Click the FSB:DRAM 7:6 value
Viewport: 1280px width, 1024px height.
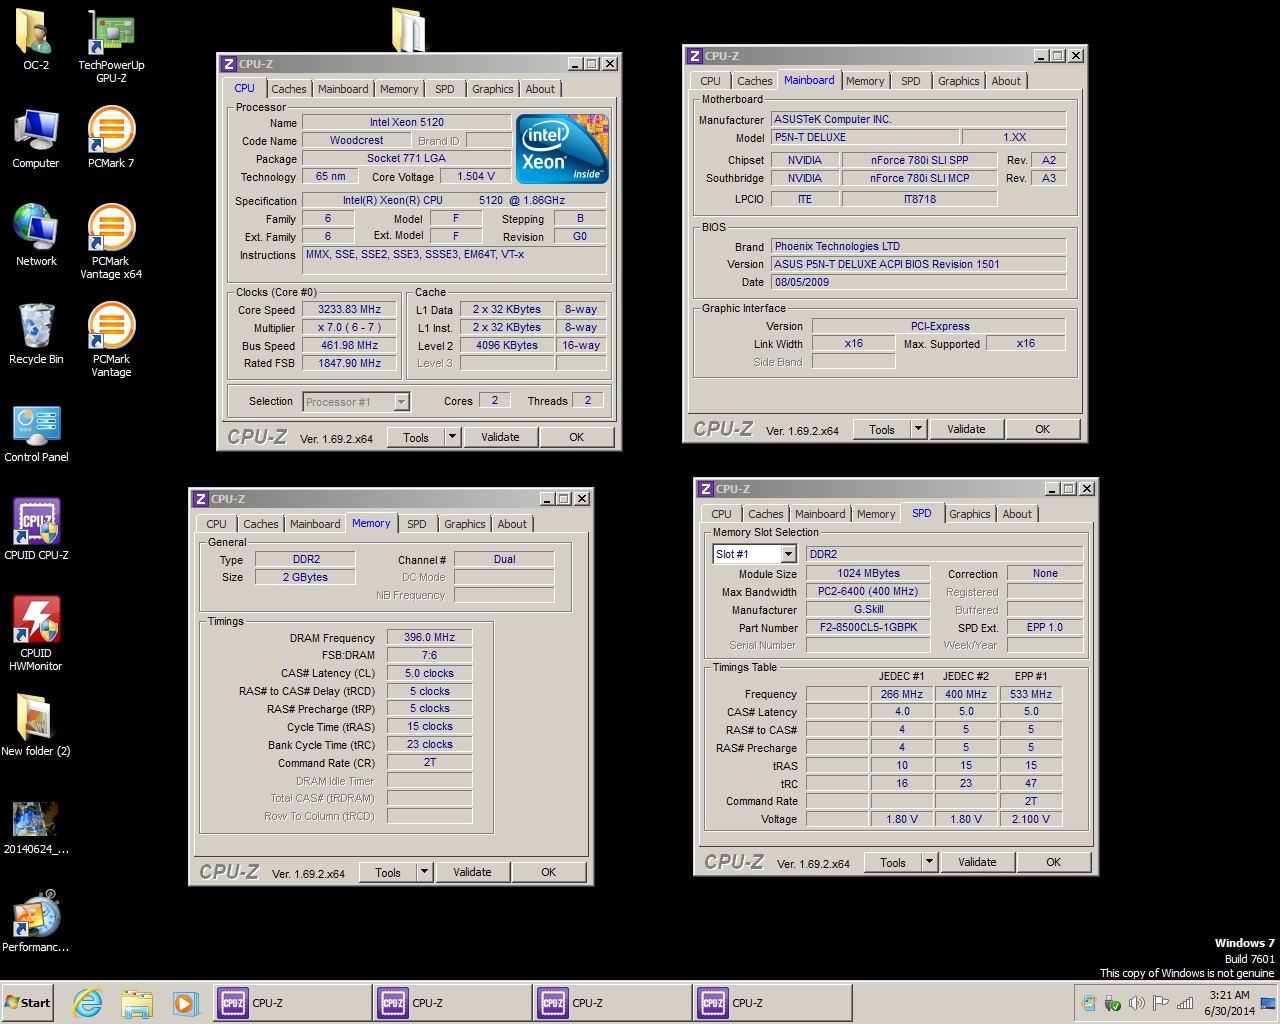pyautogui.click(x=430, y=655)
